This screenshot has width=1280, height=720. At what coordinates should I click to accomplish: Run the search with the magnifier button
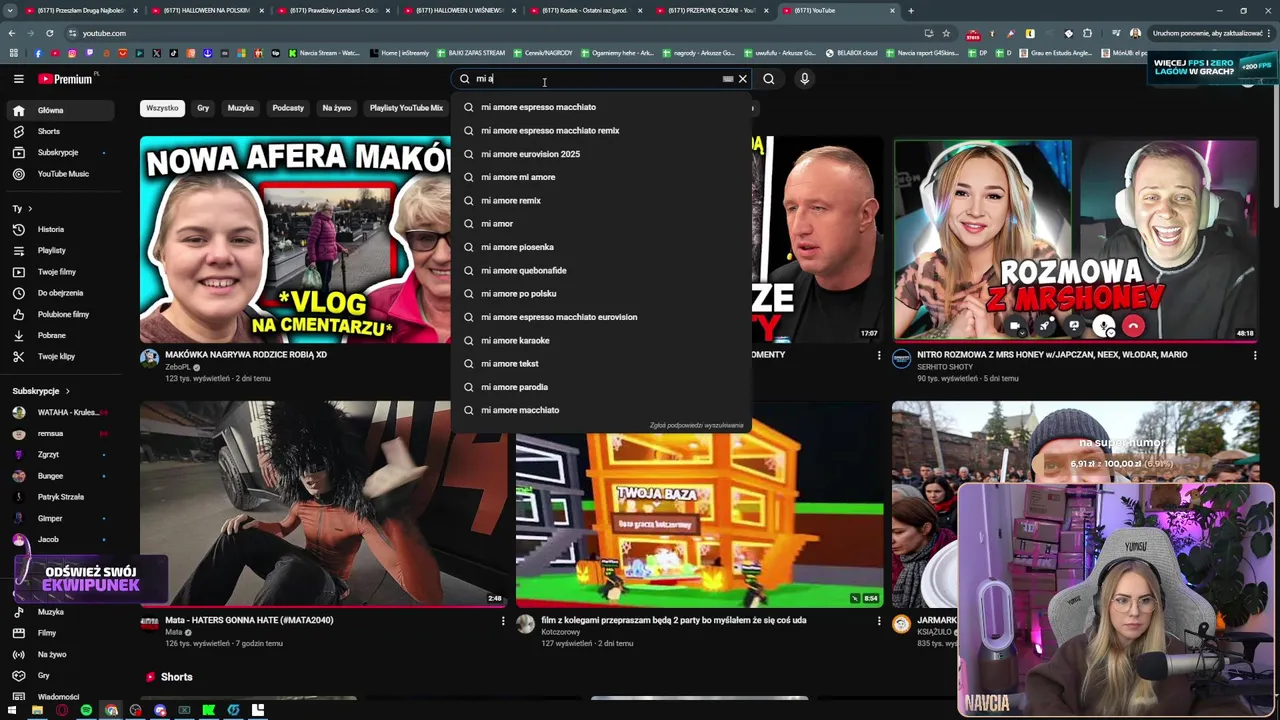coord(769,79)
